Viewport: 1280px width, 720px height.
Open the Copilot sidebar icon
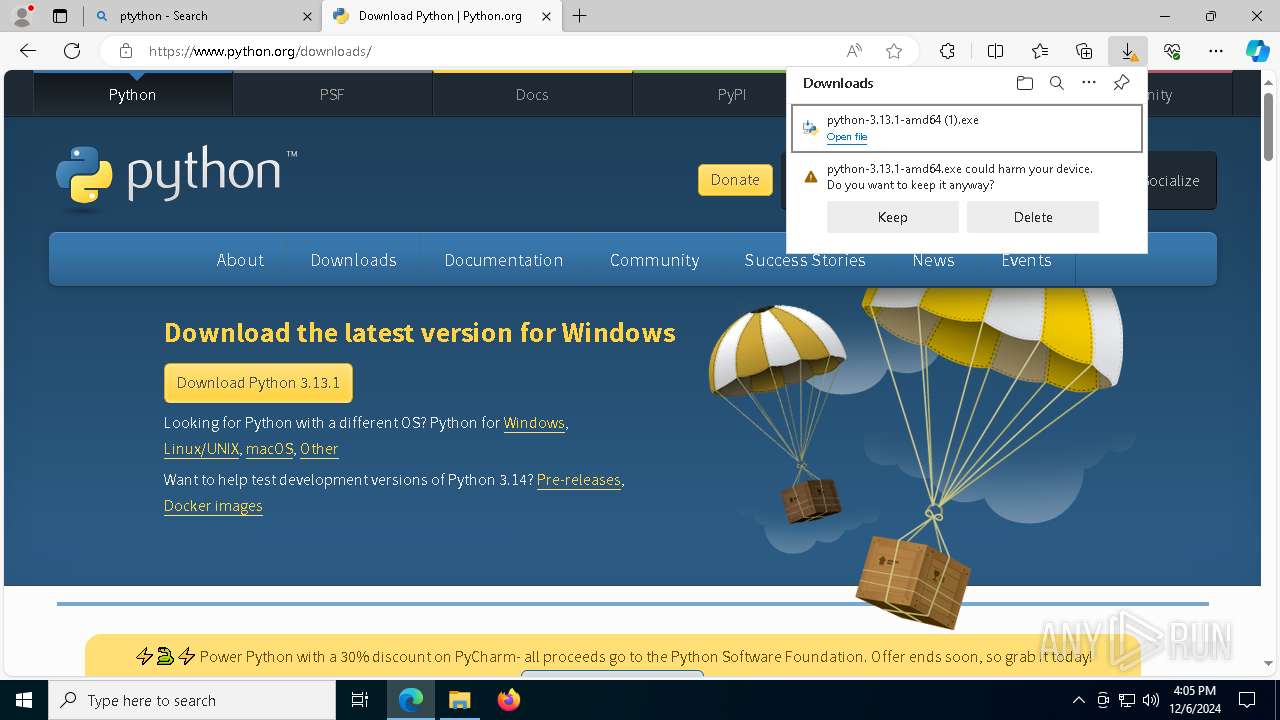click(1257, 51)
